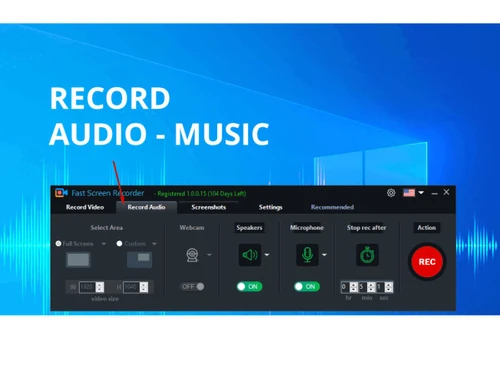Screen dimensions: 500x375
Task: Click the Fast Screen Recorder logo icon
Action: (61, 193)
